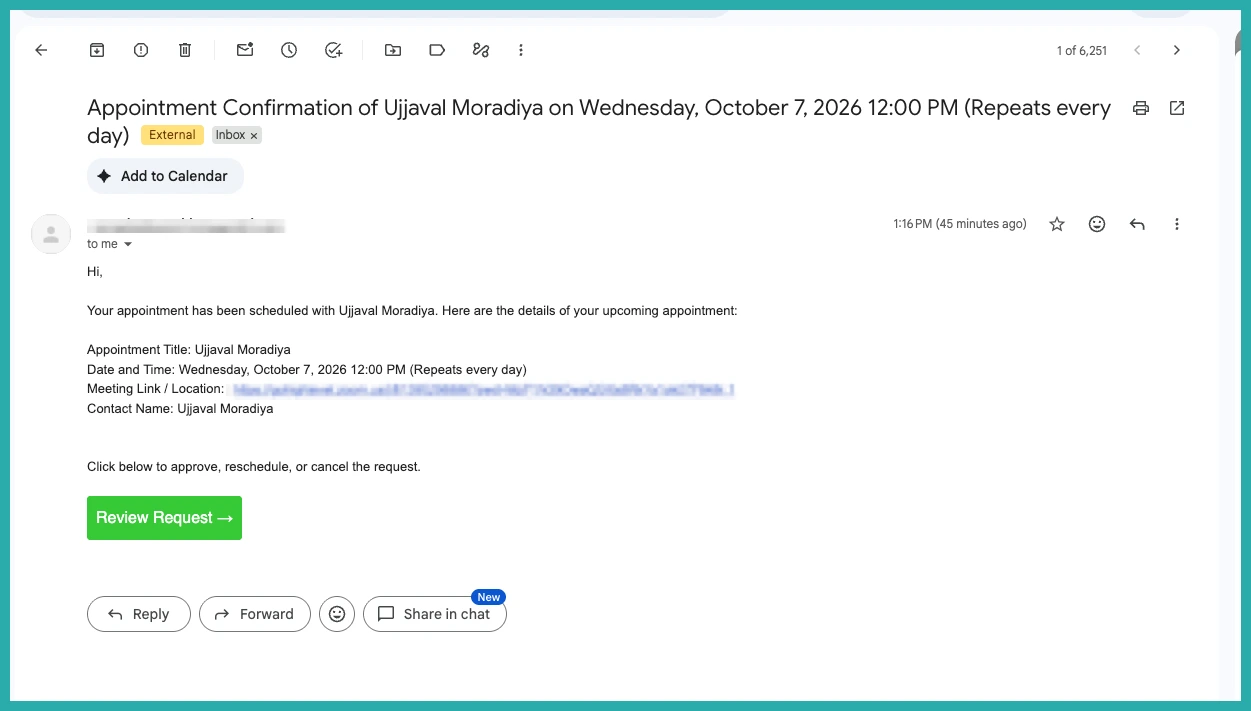1251x711 pixels.
Task: Click the '1 of 6,251' counter
Action: point(1082,51)
